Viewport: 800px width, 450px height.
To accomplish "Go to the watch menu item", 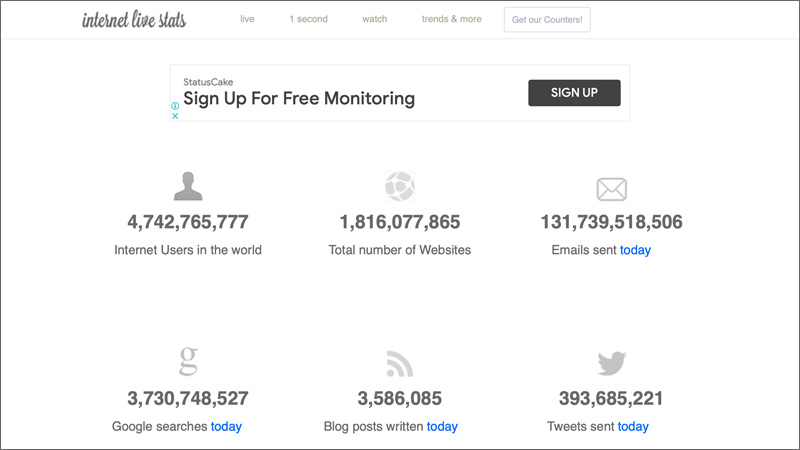I will click(374, 19).
